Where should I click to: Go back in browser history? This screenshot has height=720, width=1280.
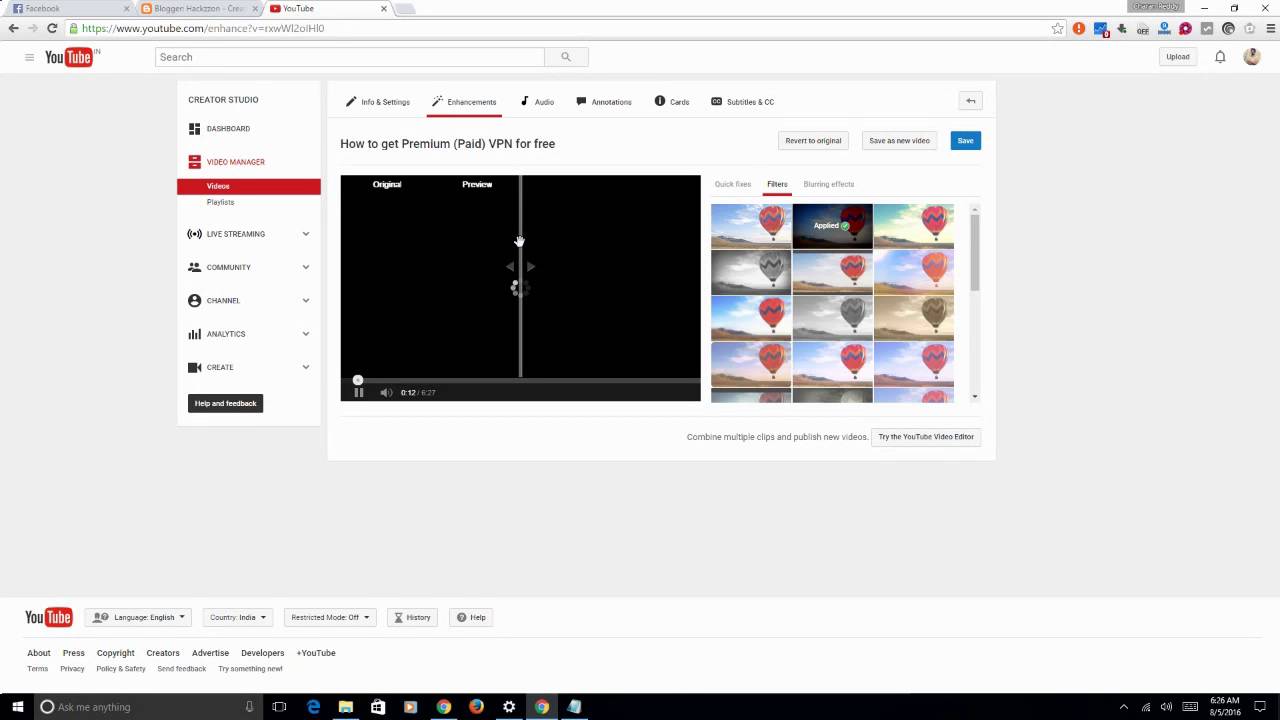click(x=13, y=28)
